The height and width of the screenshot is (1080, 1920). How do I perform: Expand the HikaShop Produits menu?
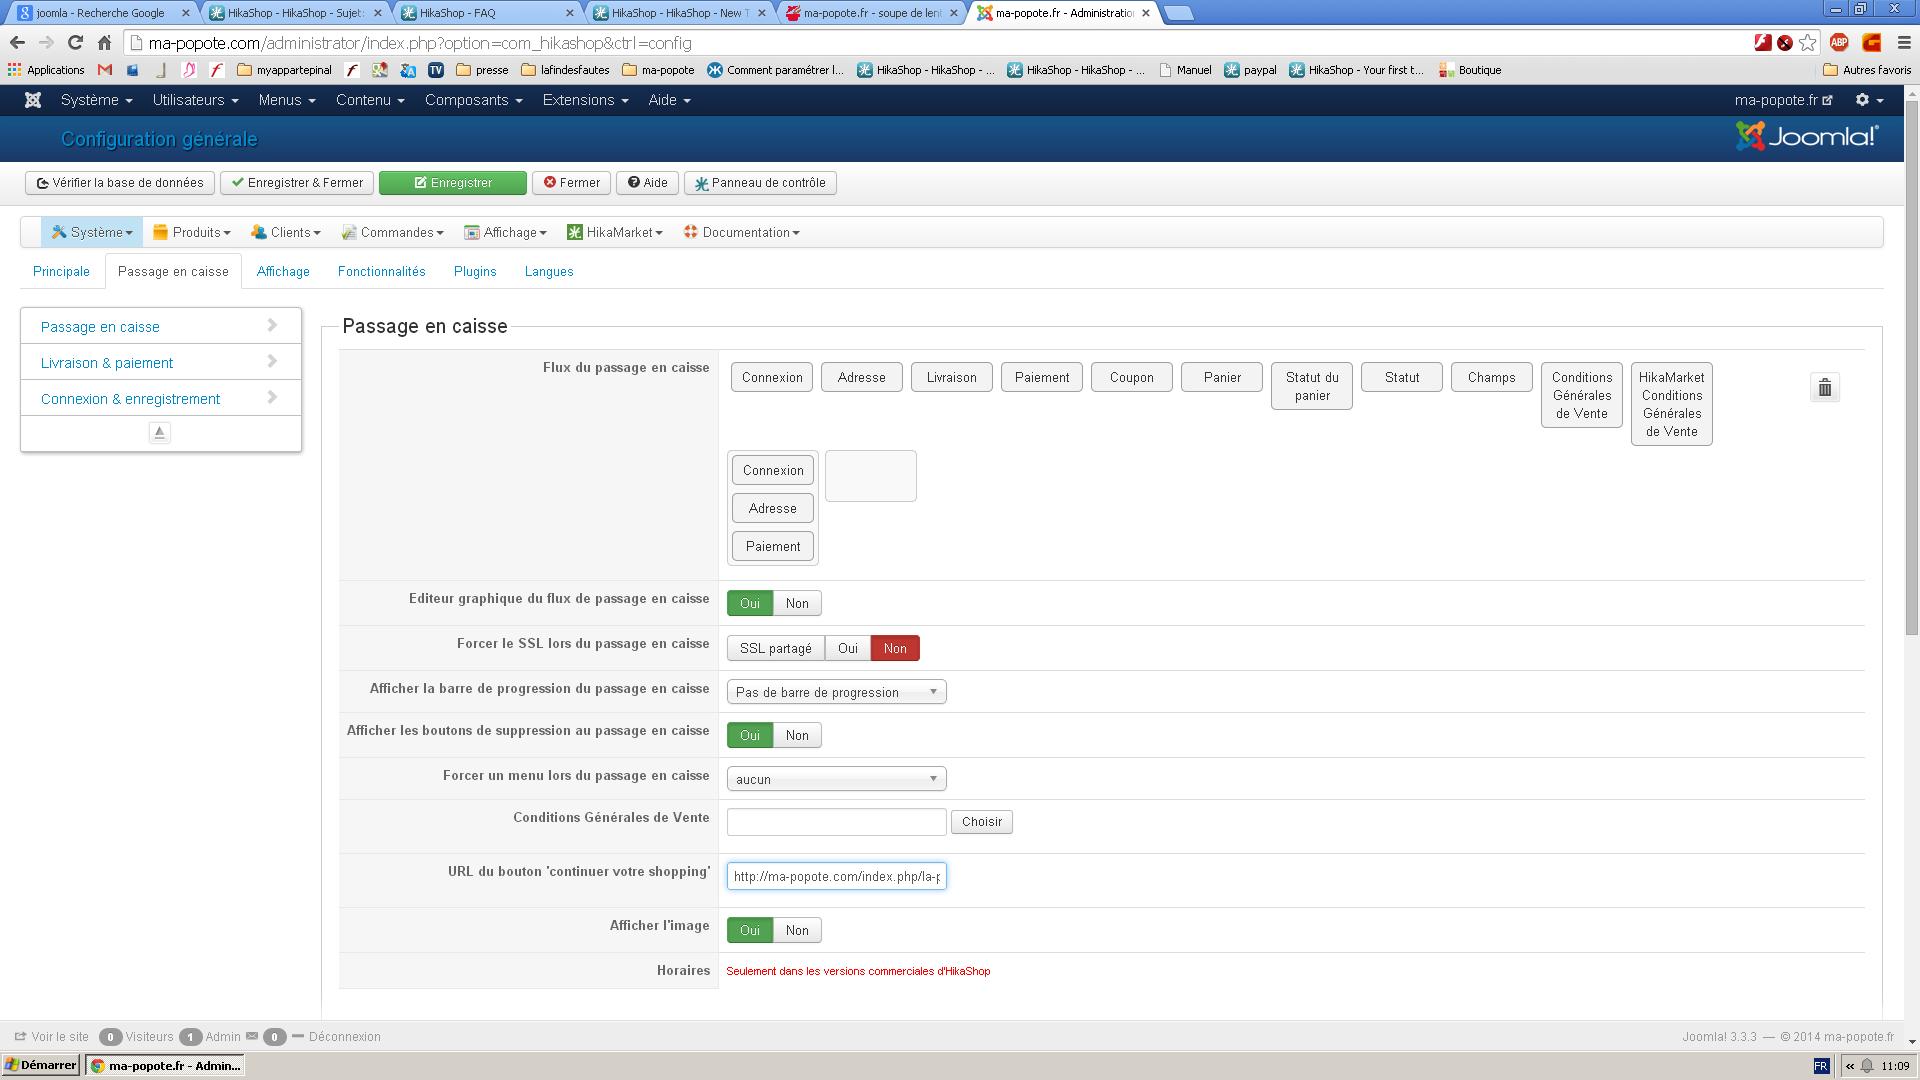pos(191,232)
